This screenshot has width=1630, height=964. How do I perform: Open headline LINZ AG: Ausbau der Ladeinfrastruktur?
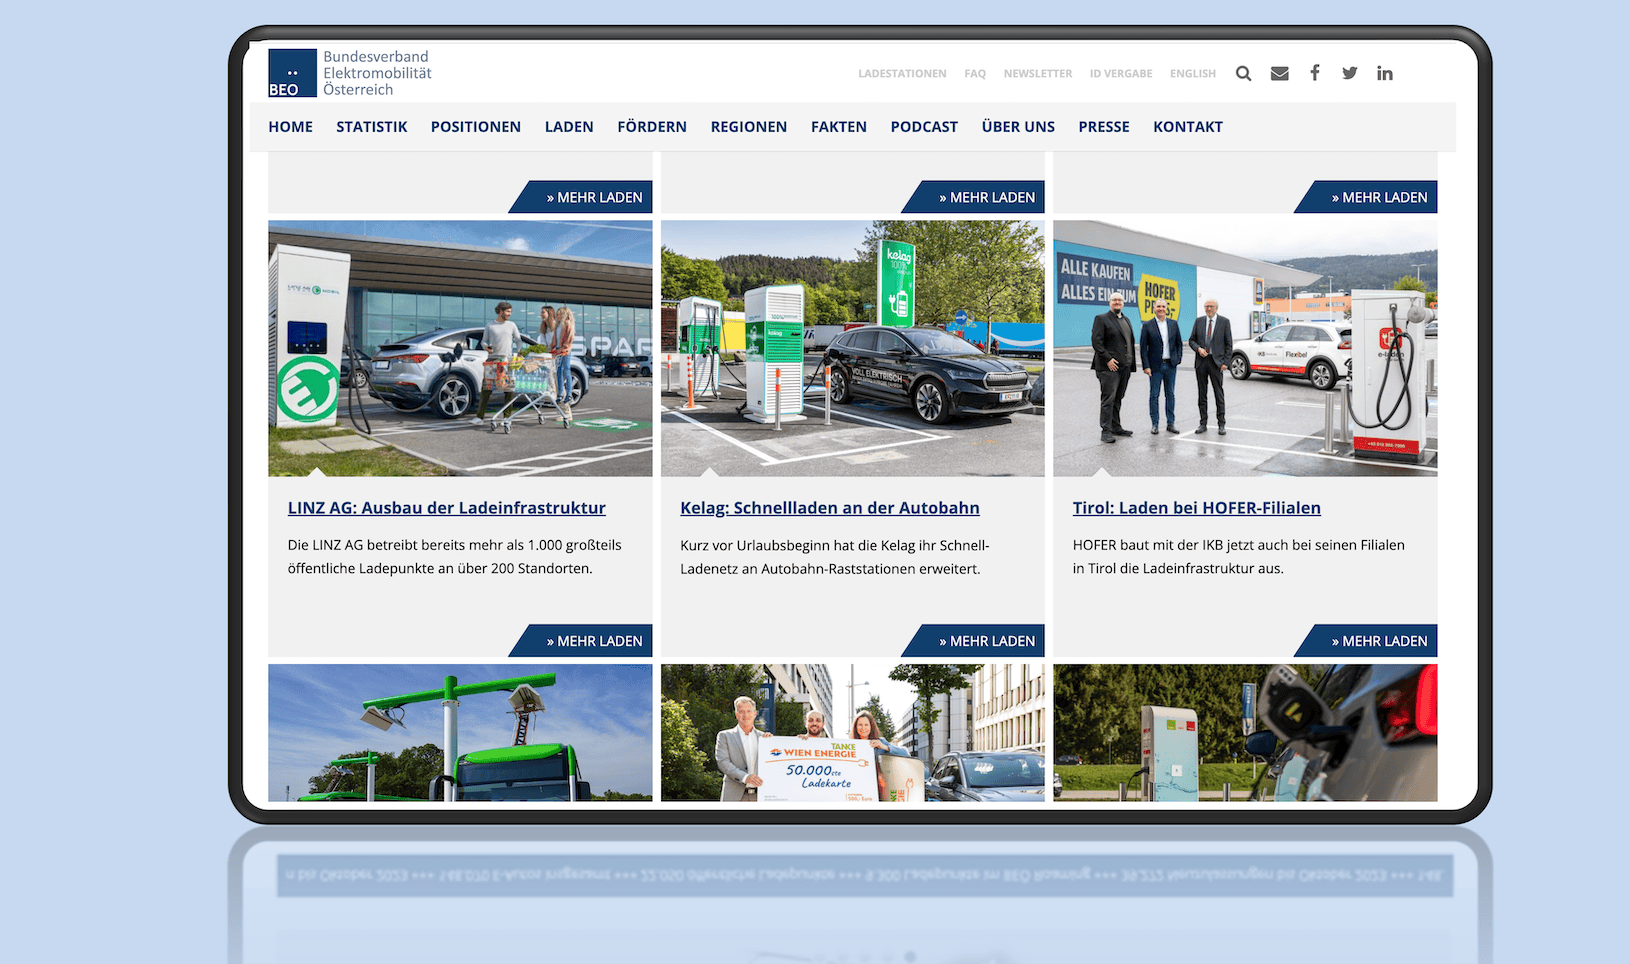pos(447,508)
